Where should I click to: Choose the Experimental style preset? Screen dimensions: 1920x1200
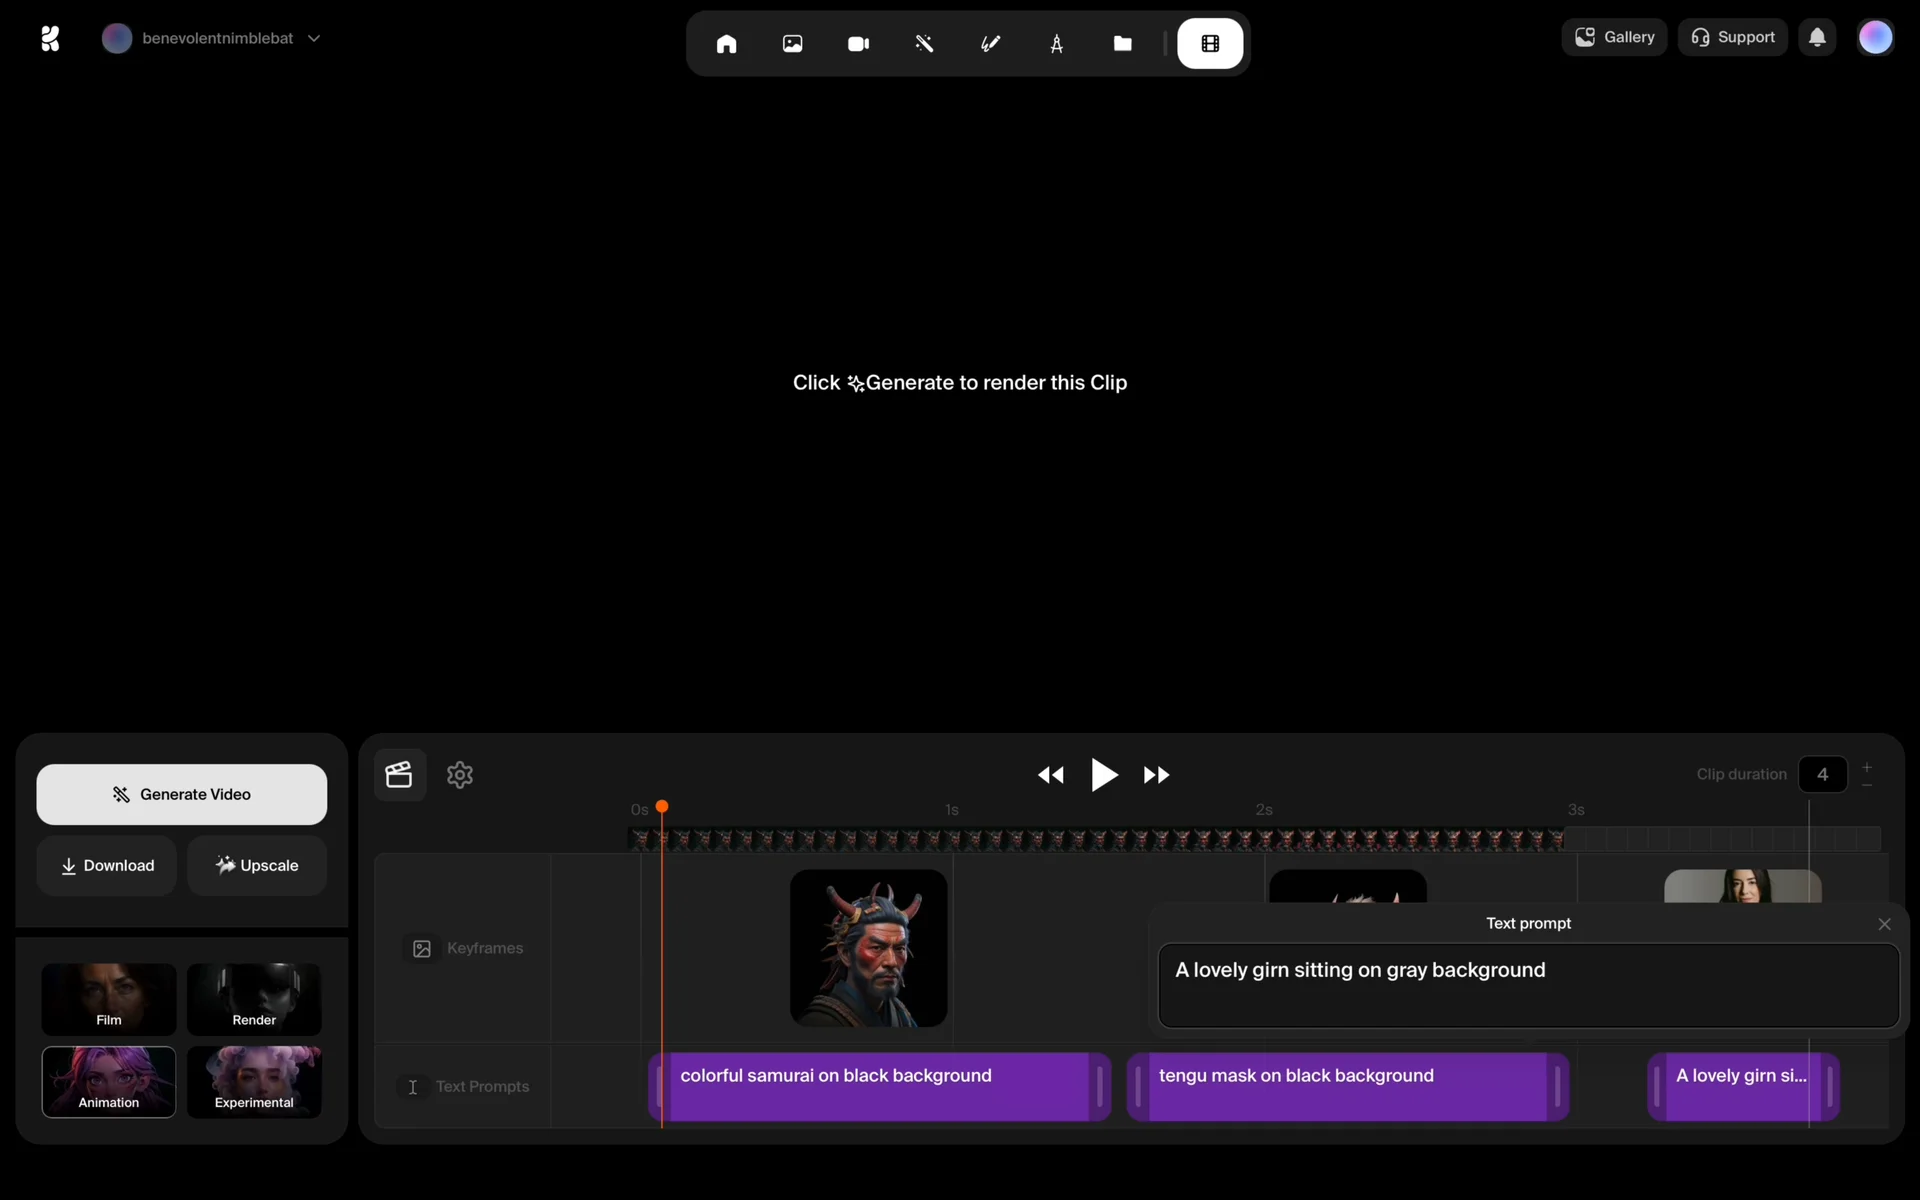click(x=254, y=1082)
